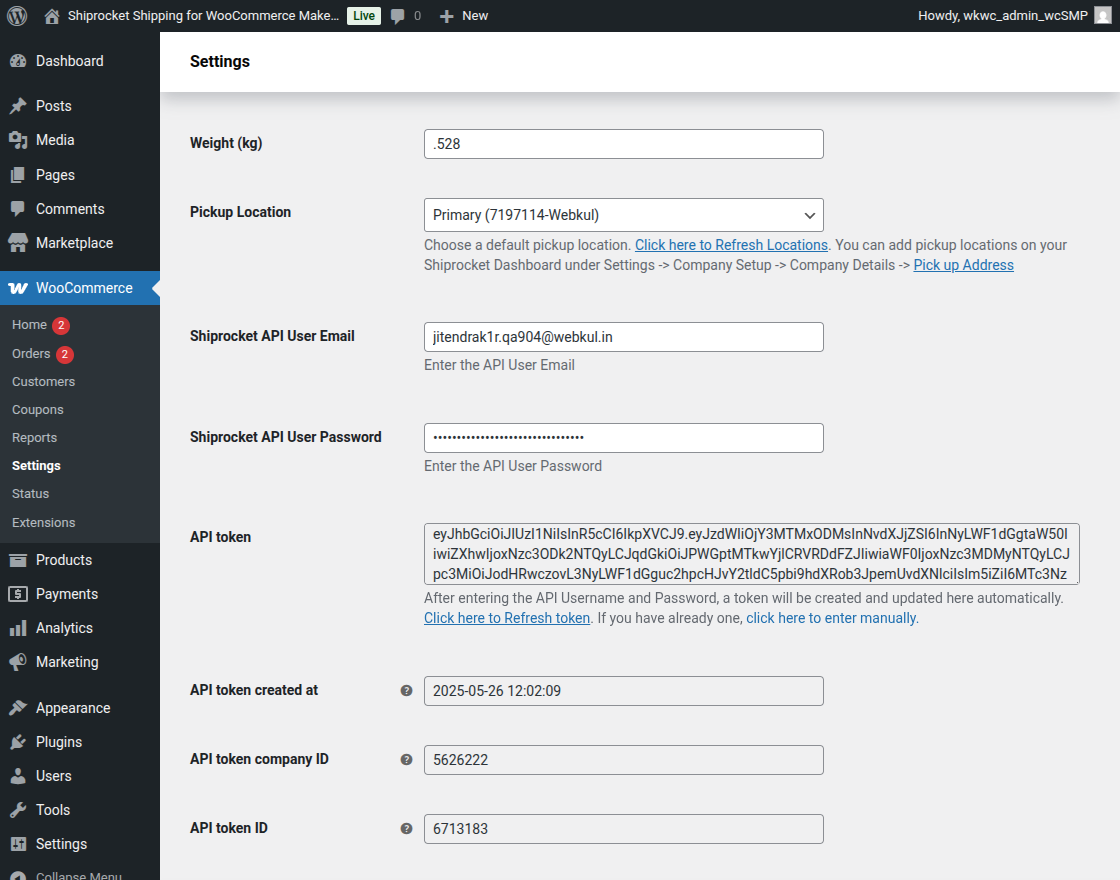Open the site home icon in admin bar
The height and width of the screenshot is (880, 1120).
click(x=51, y=16)
